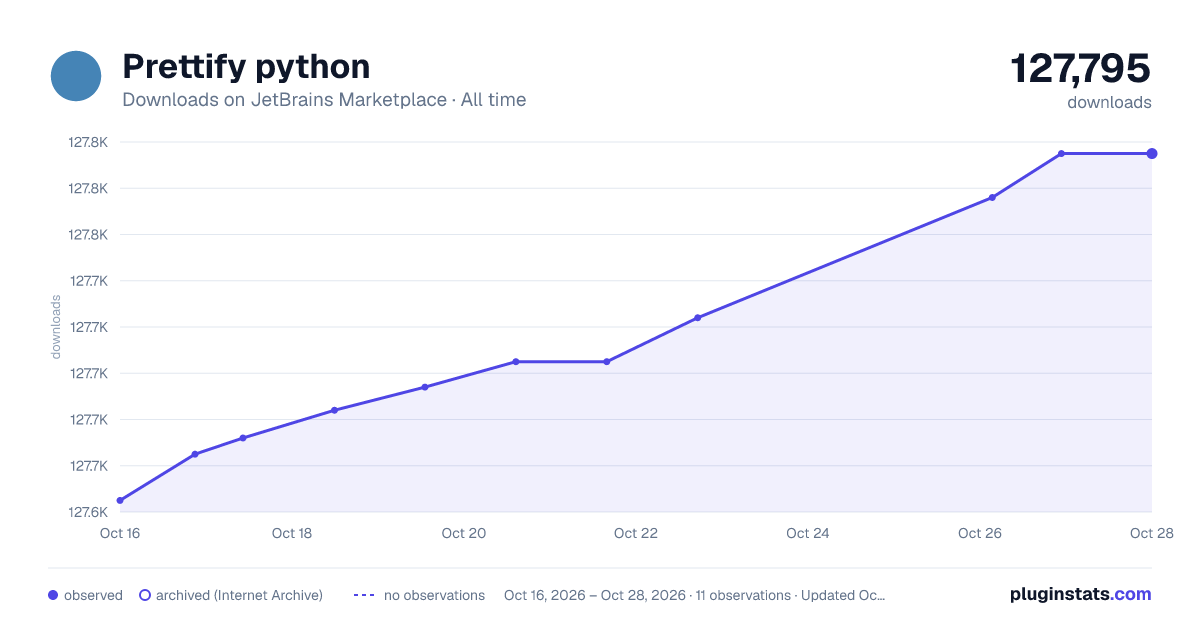This screenshot has width=1200, height=630.
Task: Click the filled 'observed' legend dot
Action: point(53,595)
